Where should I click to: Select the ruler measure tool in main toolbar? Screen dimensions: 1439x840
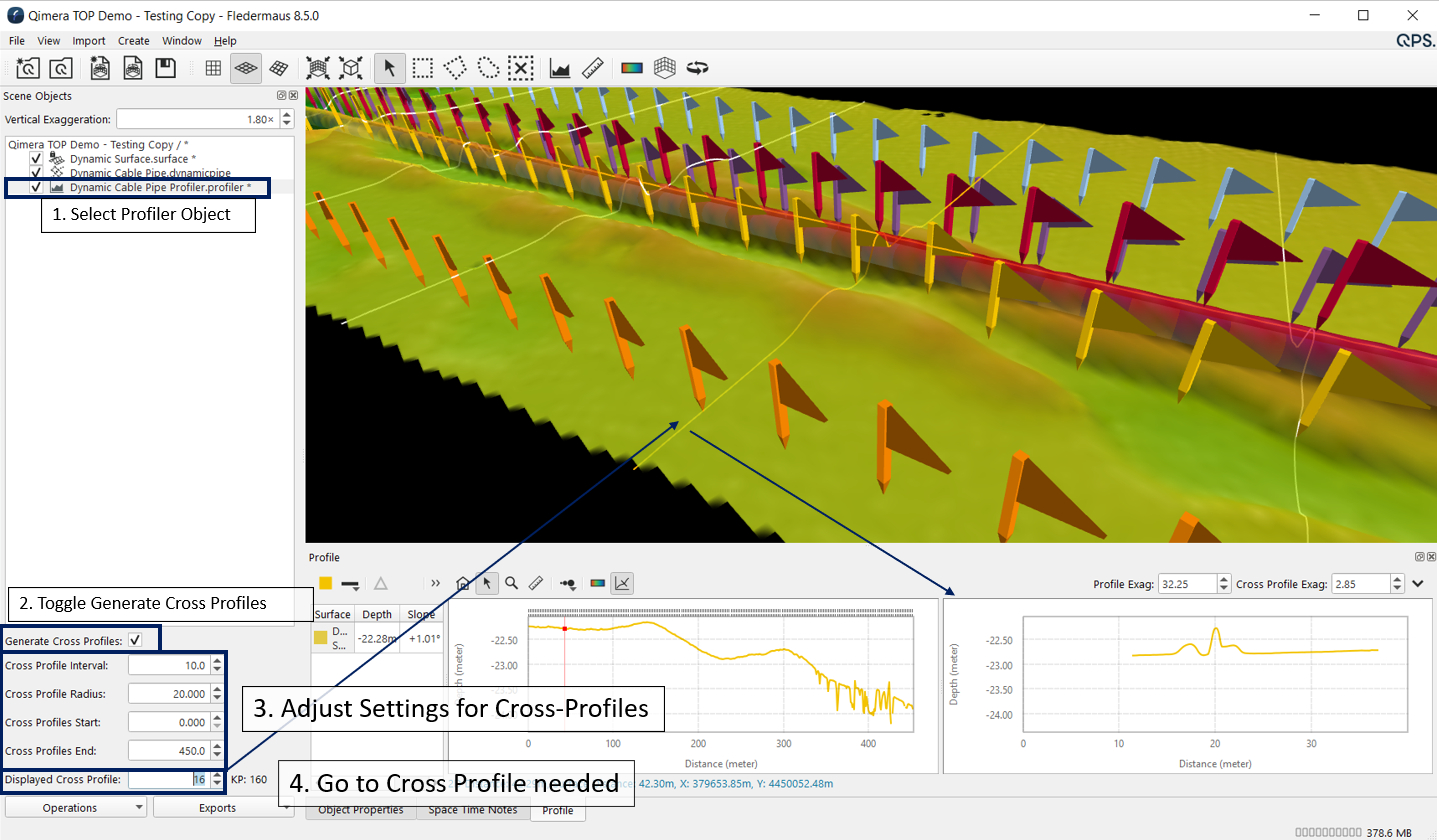(592, 68)
